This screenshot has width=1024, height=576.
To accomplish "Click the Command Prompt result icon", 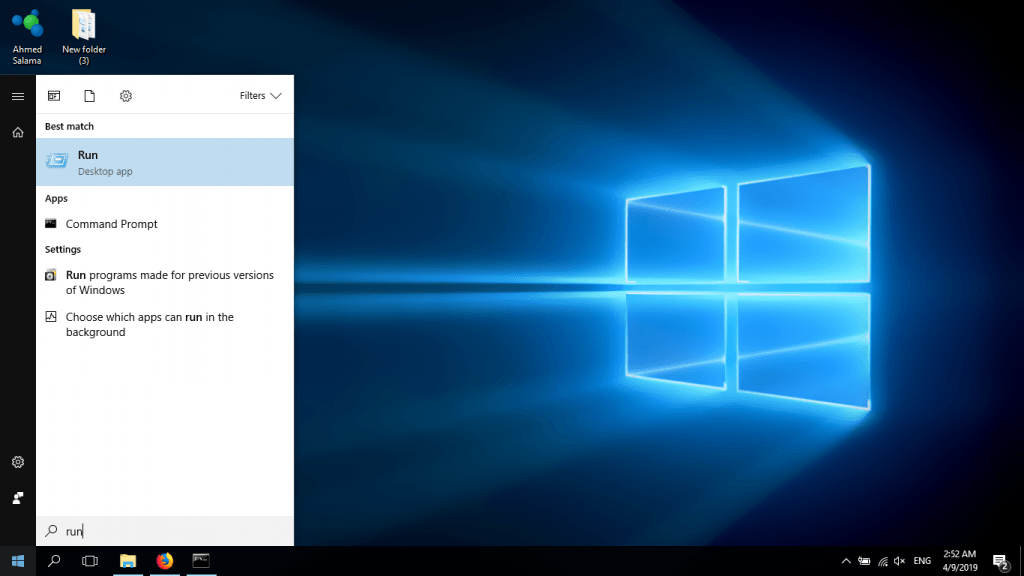I will 50,223.
